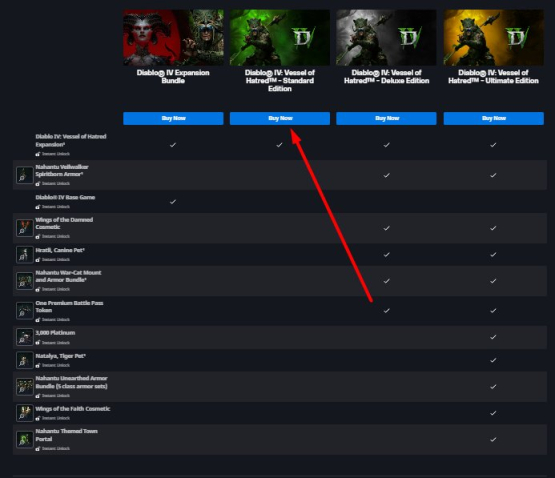Image resolution: width=555 pixels, height=478 pixels.
Task: Click the Nahantu Veilwalker Spiritborn Armor icon
Action: click(24, 175)
